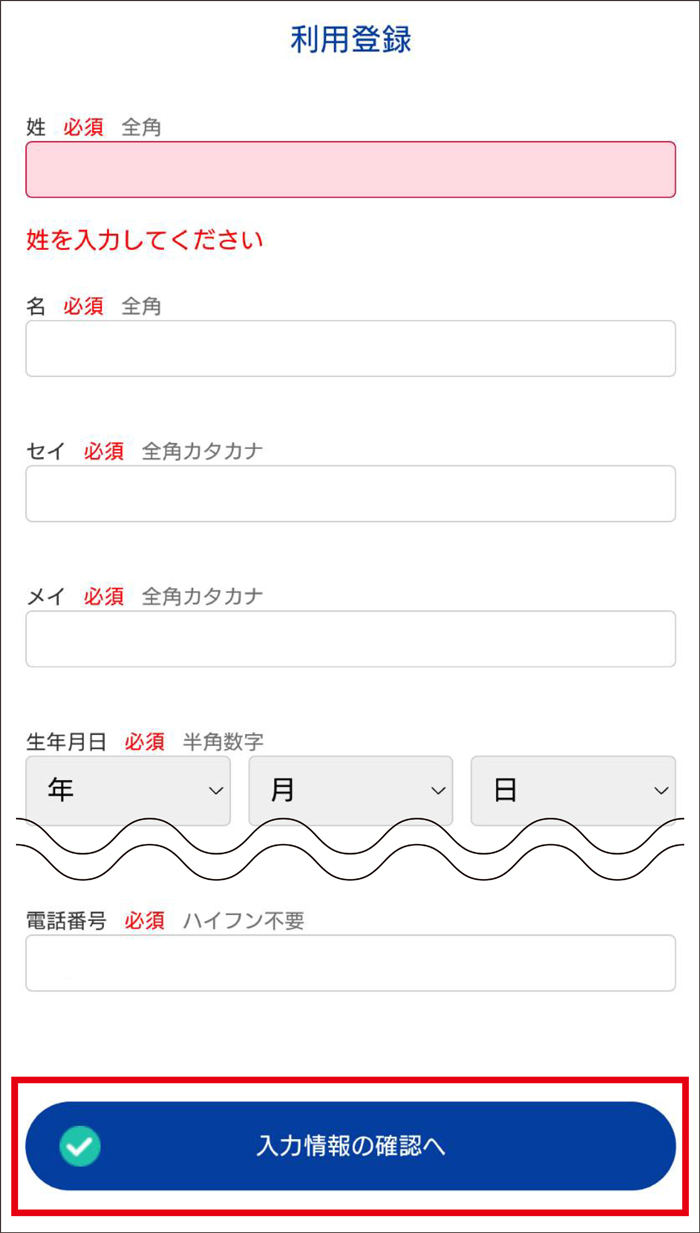Open the 年 birth year dropdown
The height and width of the screenshot is (1233, 700).
(128, 791)
